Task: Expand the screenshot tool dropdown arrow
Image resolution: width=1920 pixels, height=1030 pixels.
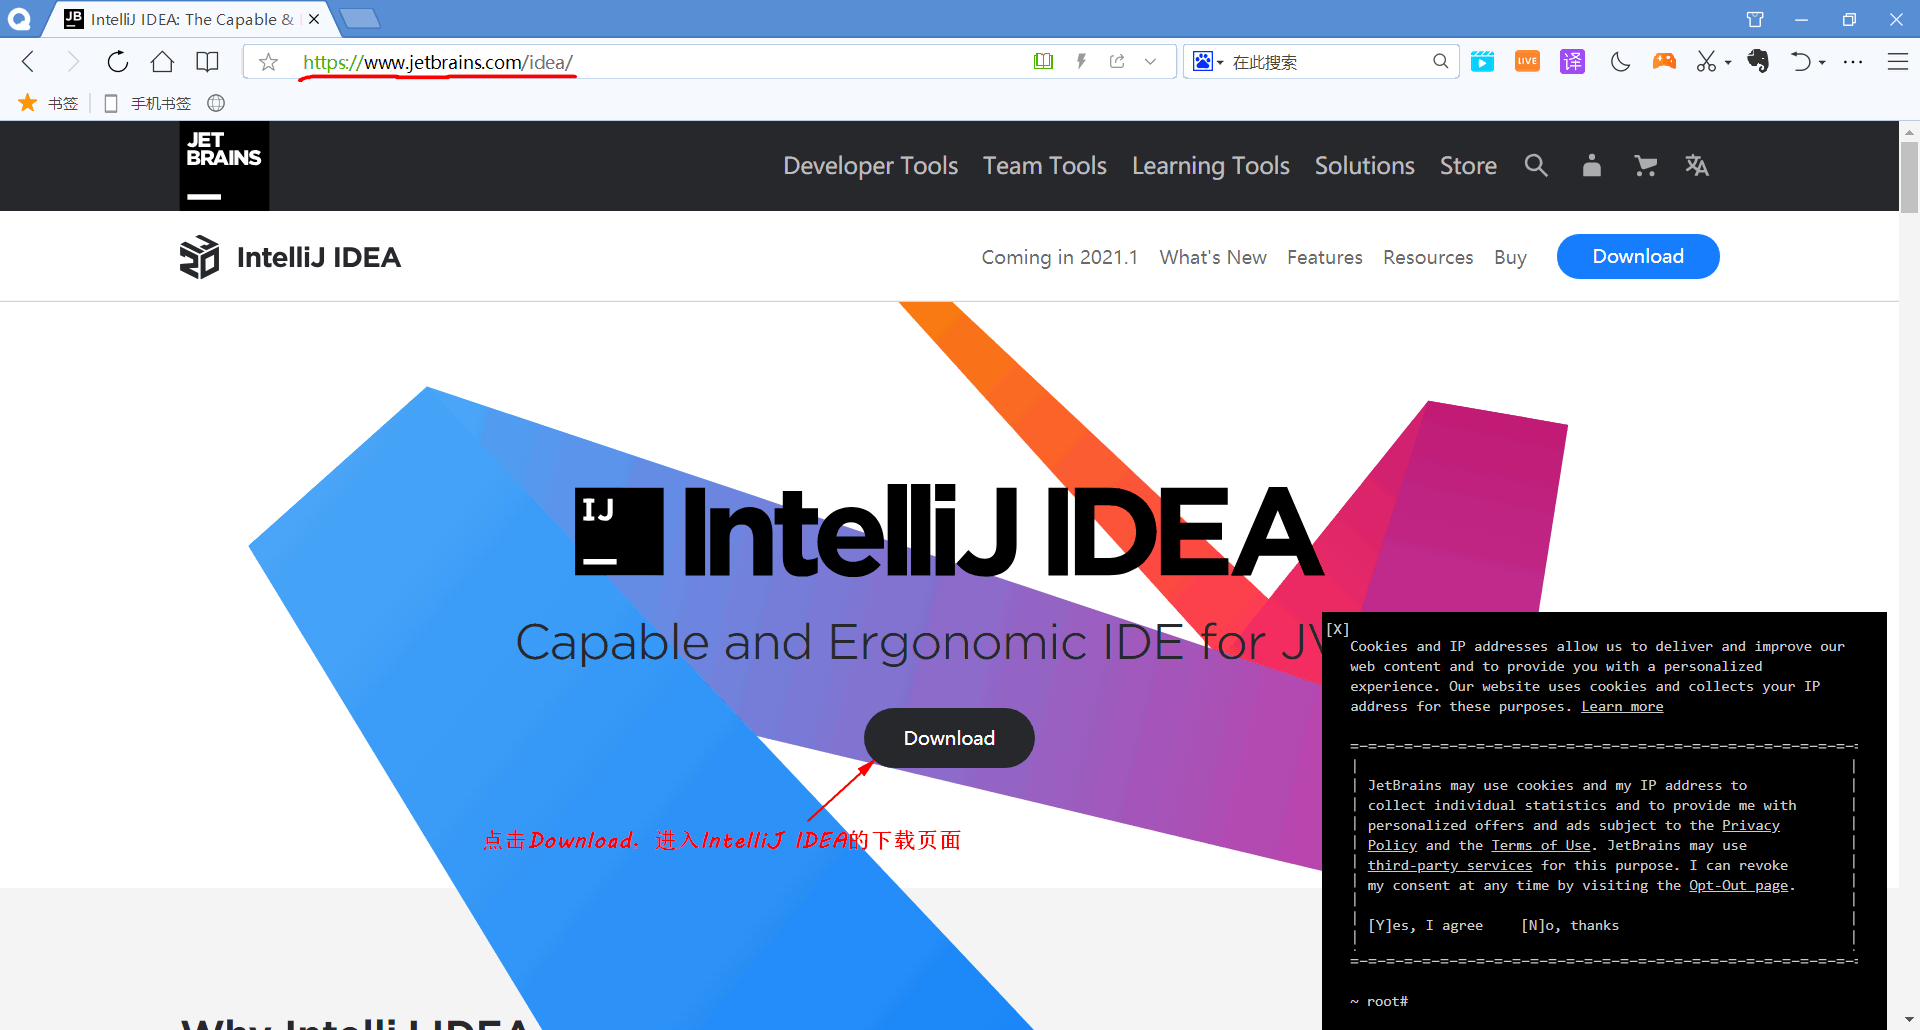Action: (x=1728, y=63)
